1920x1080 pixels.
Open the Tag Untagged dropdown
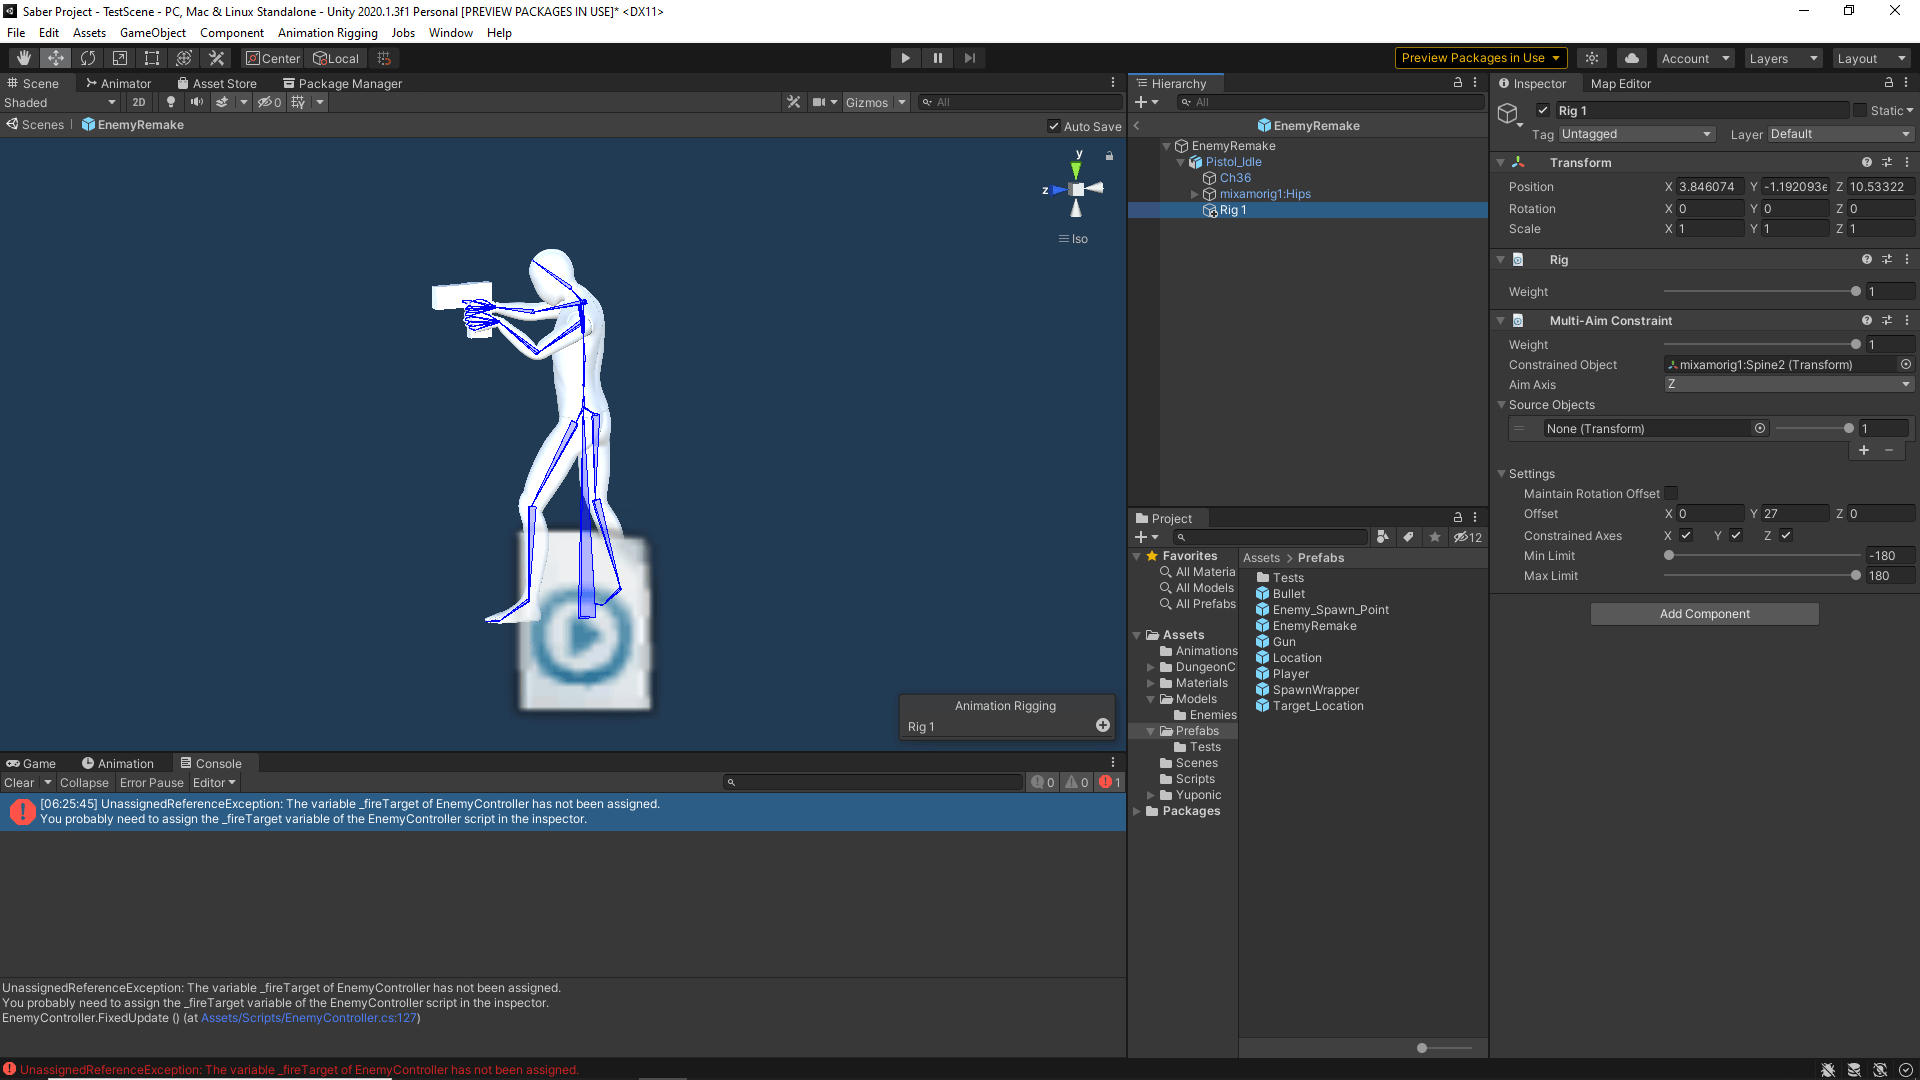point(1637,134)
